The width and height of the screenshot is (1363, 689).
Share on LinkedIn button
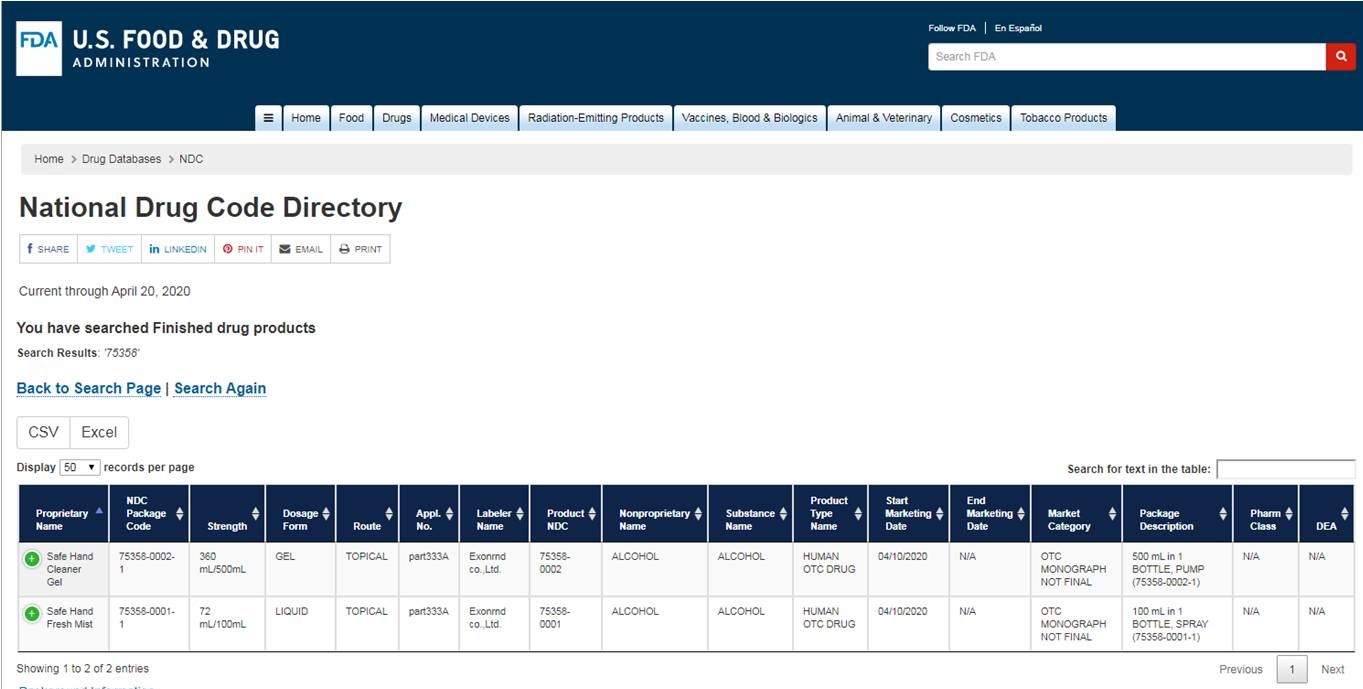178,249
